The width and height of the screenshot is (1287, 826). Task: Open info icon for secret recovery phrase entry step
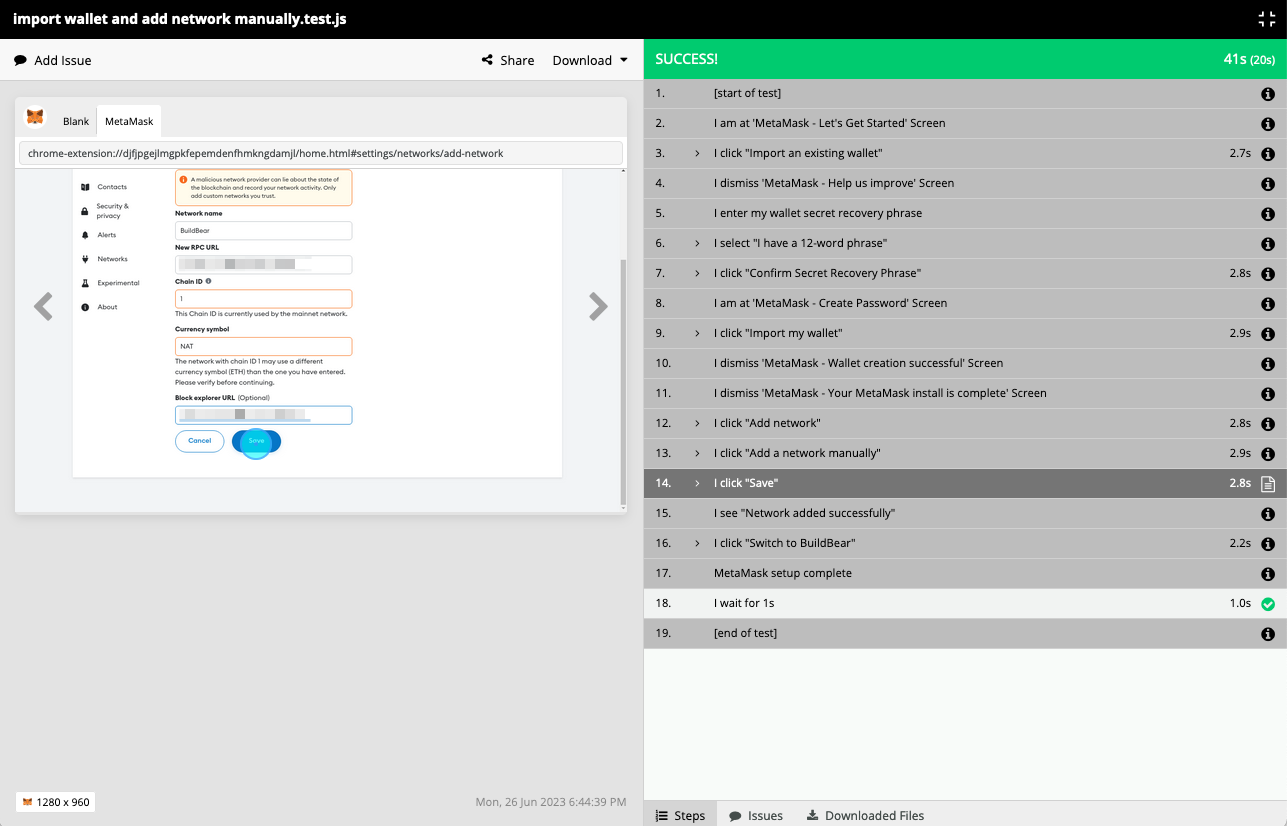coord(1267,214)
